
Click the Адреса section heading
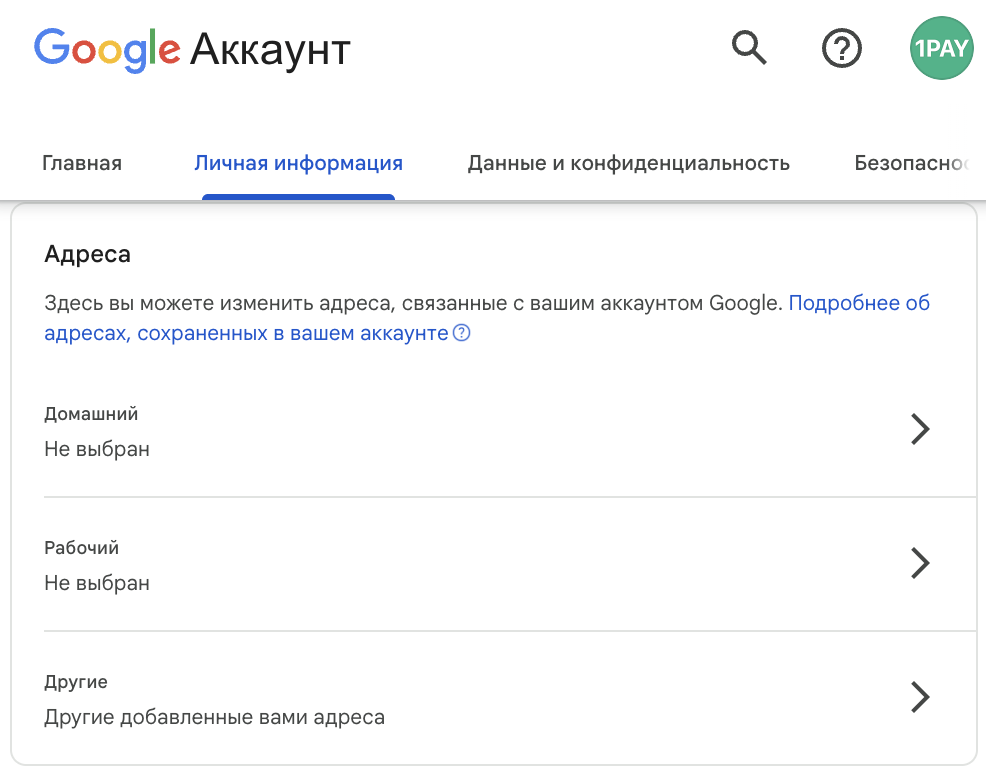point(87,254)
